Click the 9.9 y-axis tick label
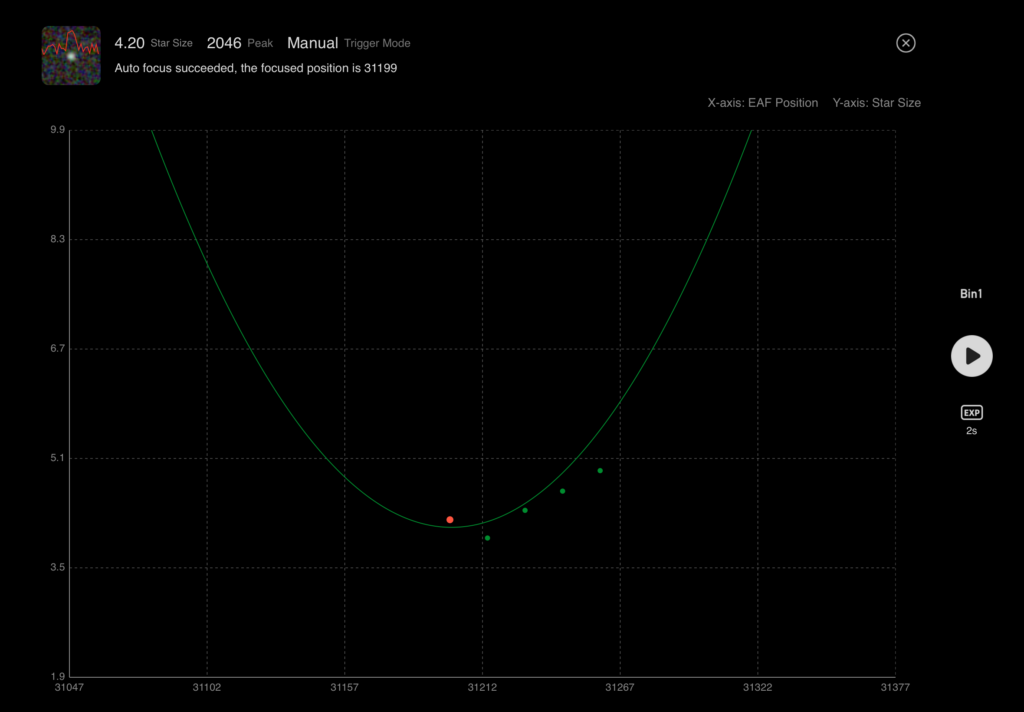The height and width of the screenshot is (712, 1024). (57, 130)
